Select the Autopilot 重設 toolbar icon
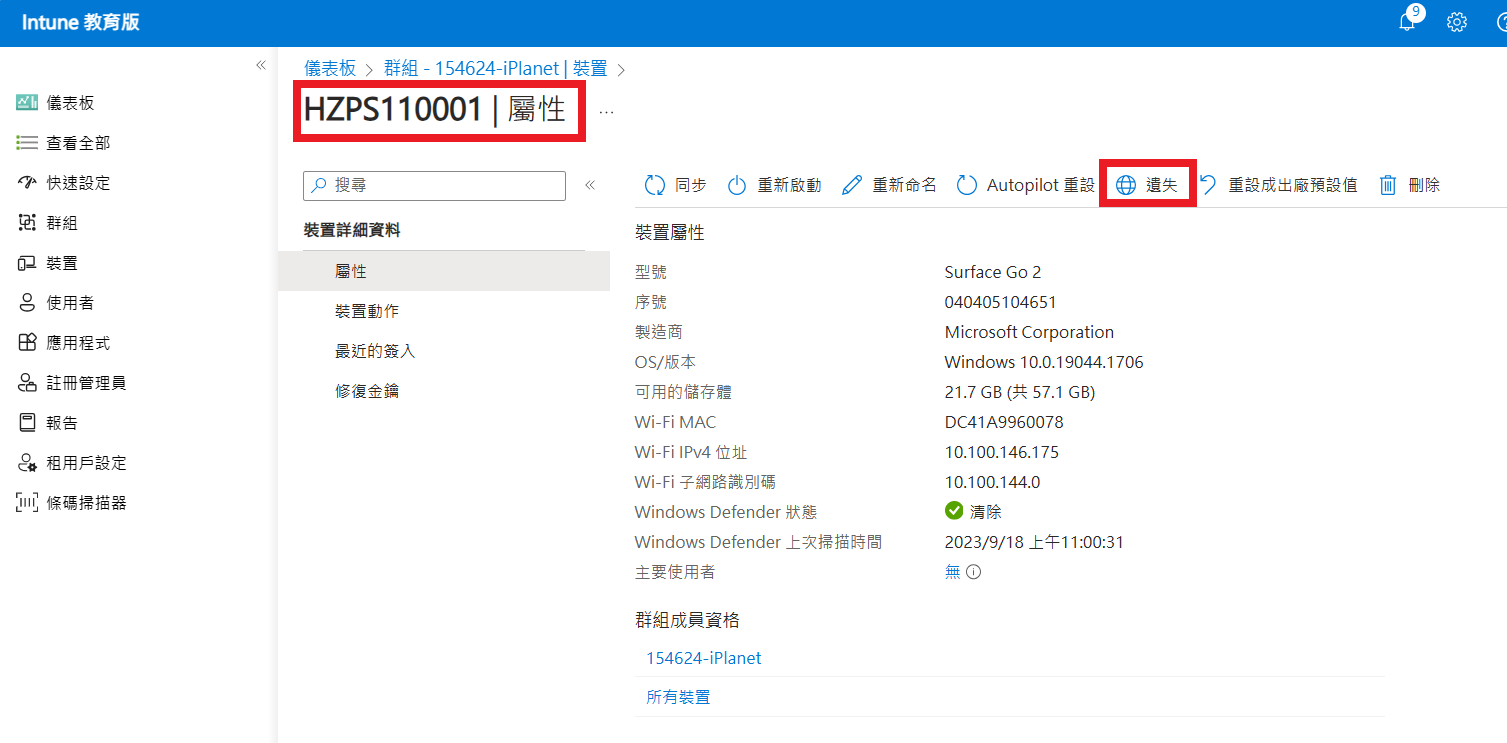 tap(967, 185)
